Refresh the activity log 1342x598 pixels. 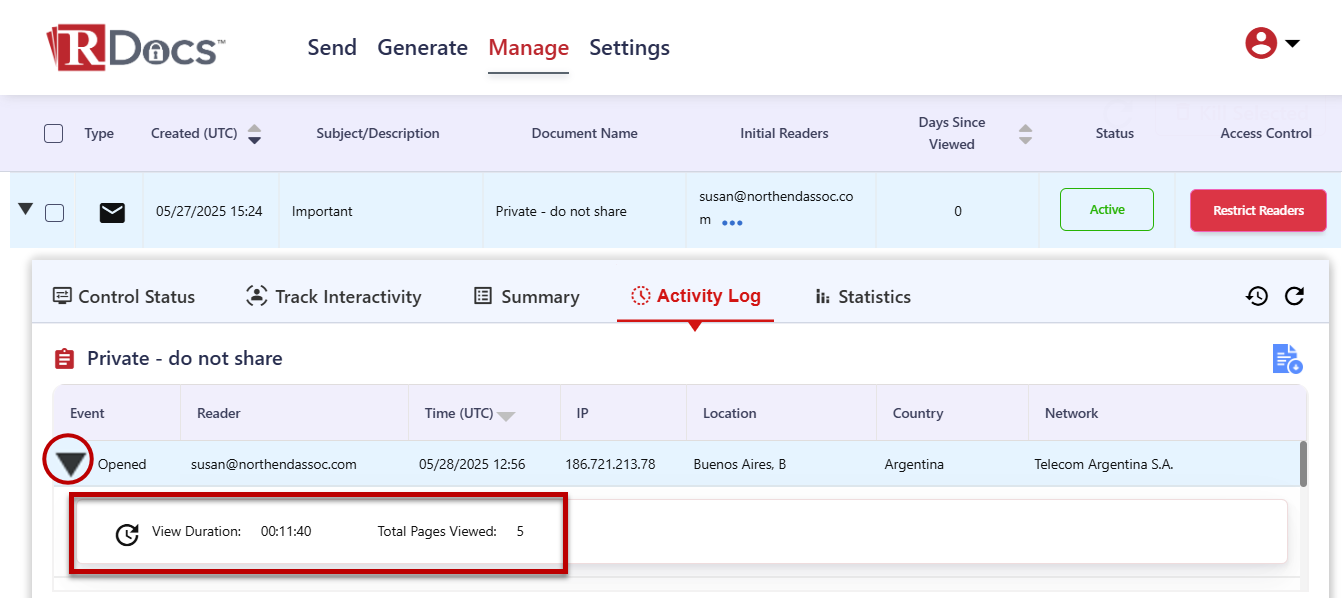pos(1294,296)
